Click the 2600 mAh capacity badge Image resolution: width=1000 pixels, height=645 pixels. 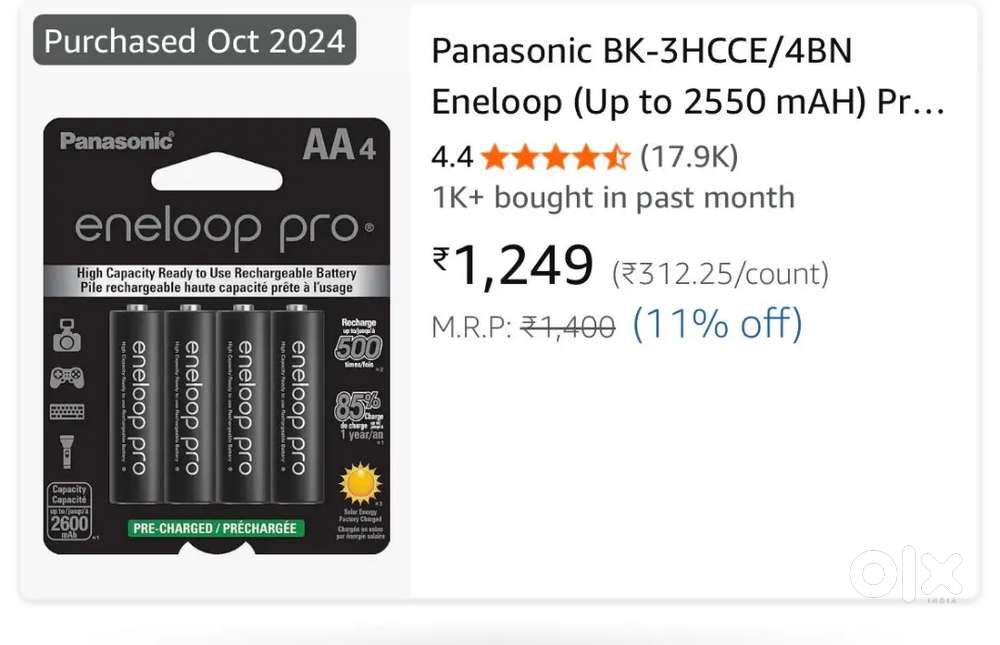pyautogui.click(x=70, y=512)
